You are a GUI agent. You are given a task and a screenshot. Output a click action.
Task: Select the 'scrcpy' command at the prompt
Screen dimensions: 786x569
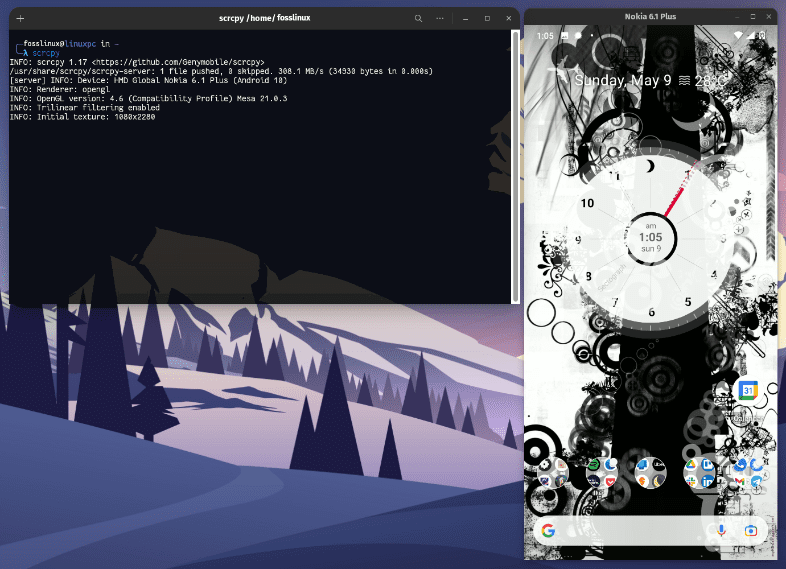pyautogui.click(x=46, y=53)
